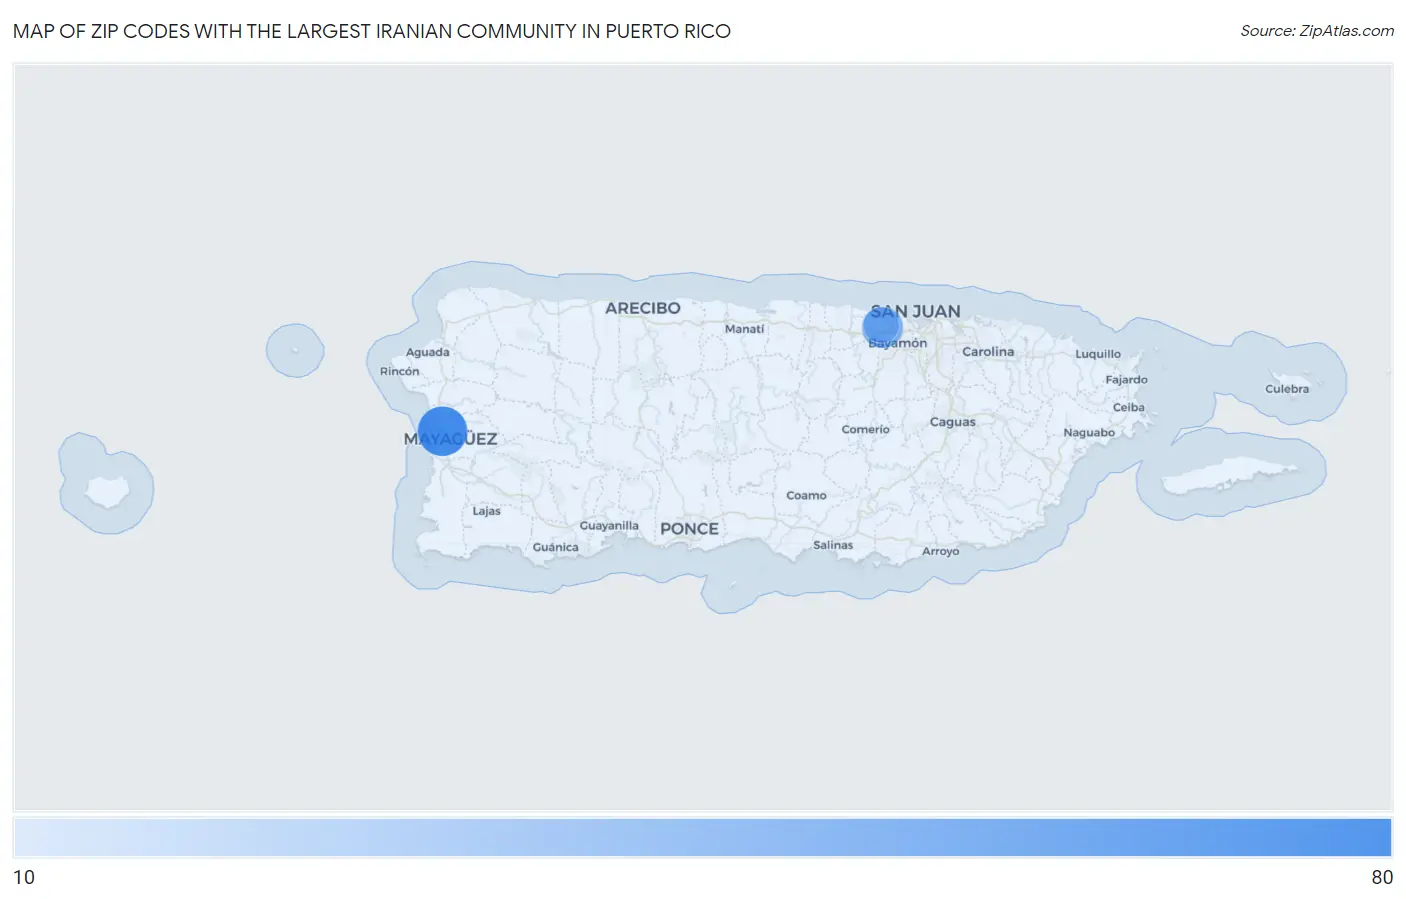Click the Luquillo town label
This screenshot has width=1406, height=899.
1098,354
